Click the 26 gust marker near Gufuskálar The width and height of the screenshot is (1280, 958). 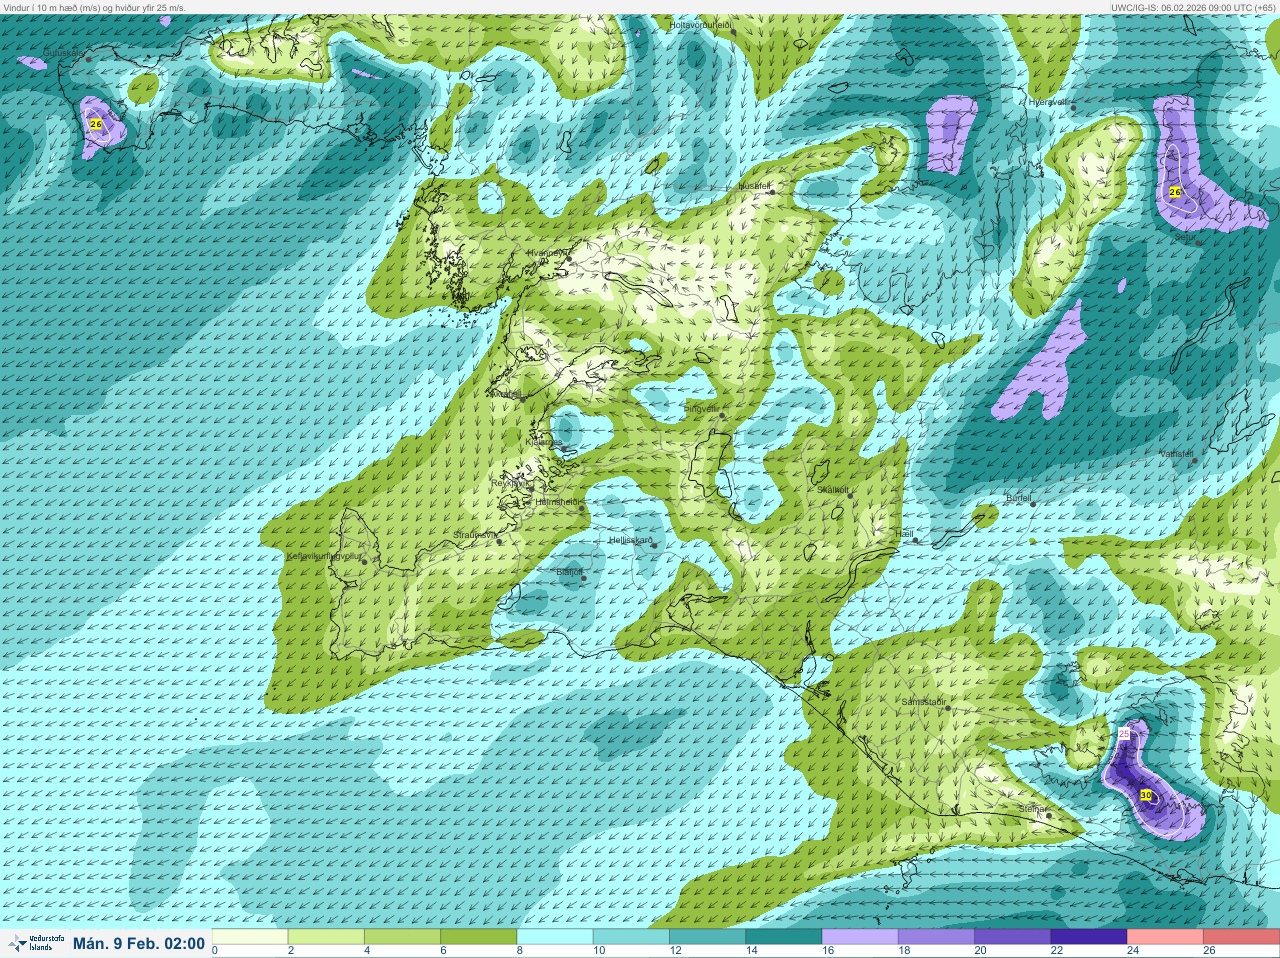pos(96,124)
